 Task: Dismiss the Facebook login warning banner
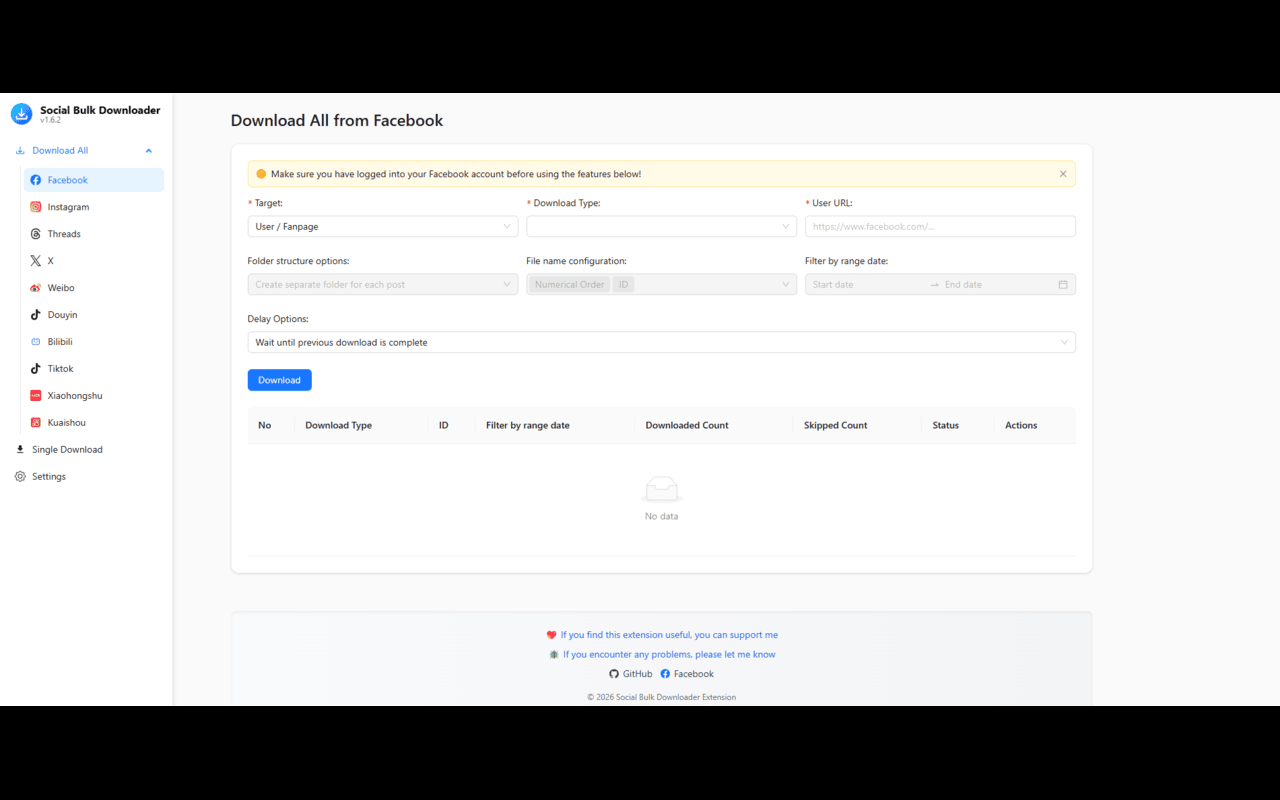point(1063,172)
